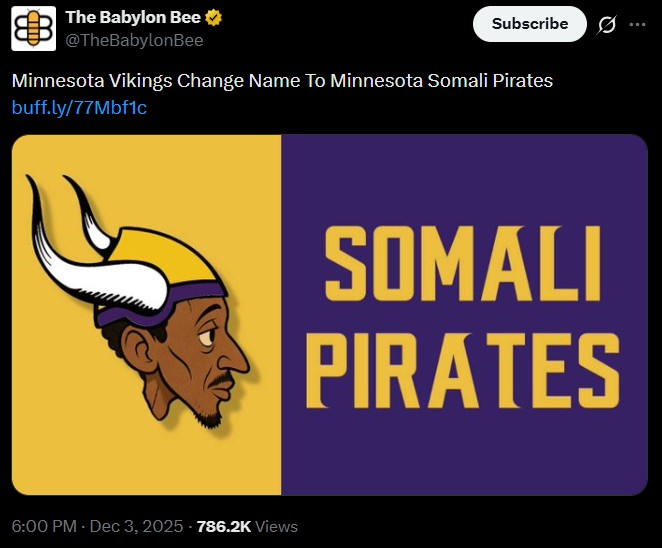Click the word "PIRATES" in the image
Screen dimensions: 662x548
(x=463, y=370)
